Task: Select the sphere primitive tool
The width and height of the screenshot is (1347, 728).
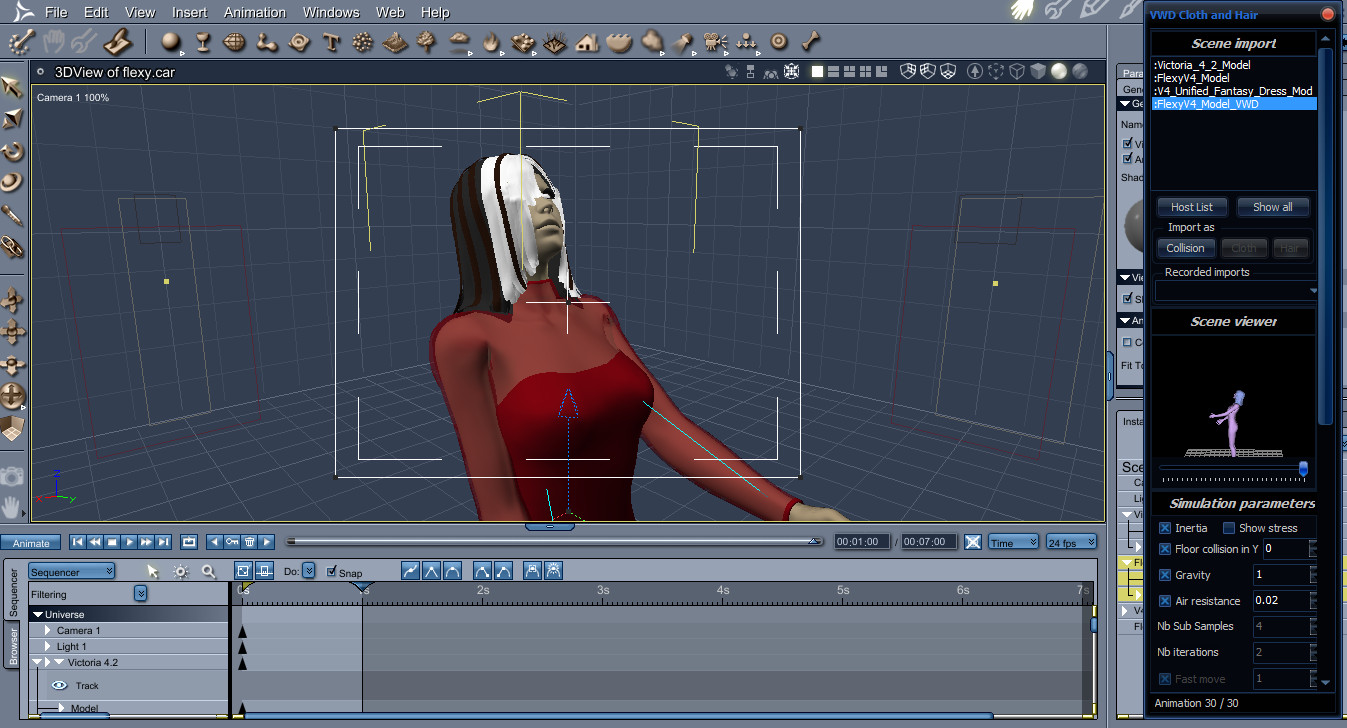Action: click(x=171, y=42)
